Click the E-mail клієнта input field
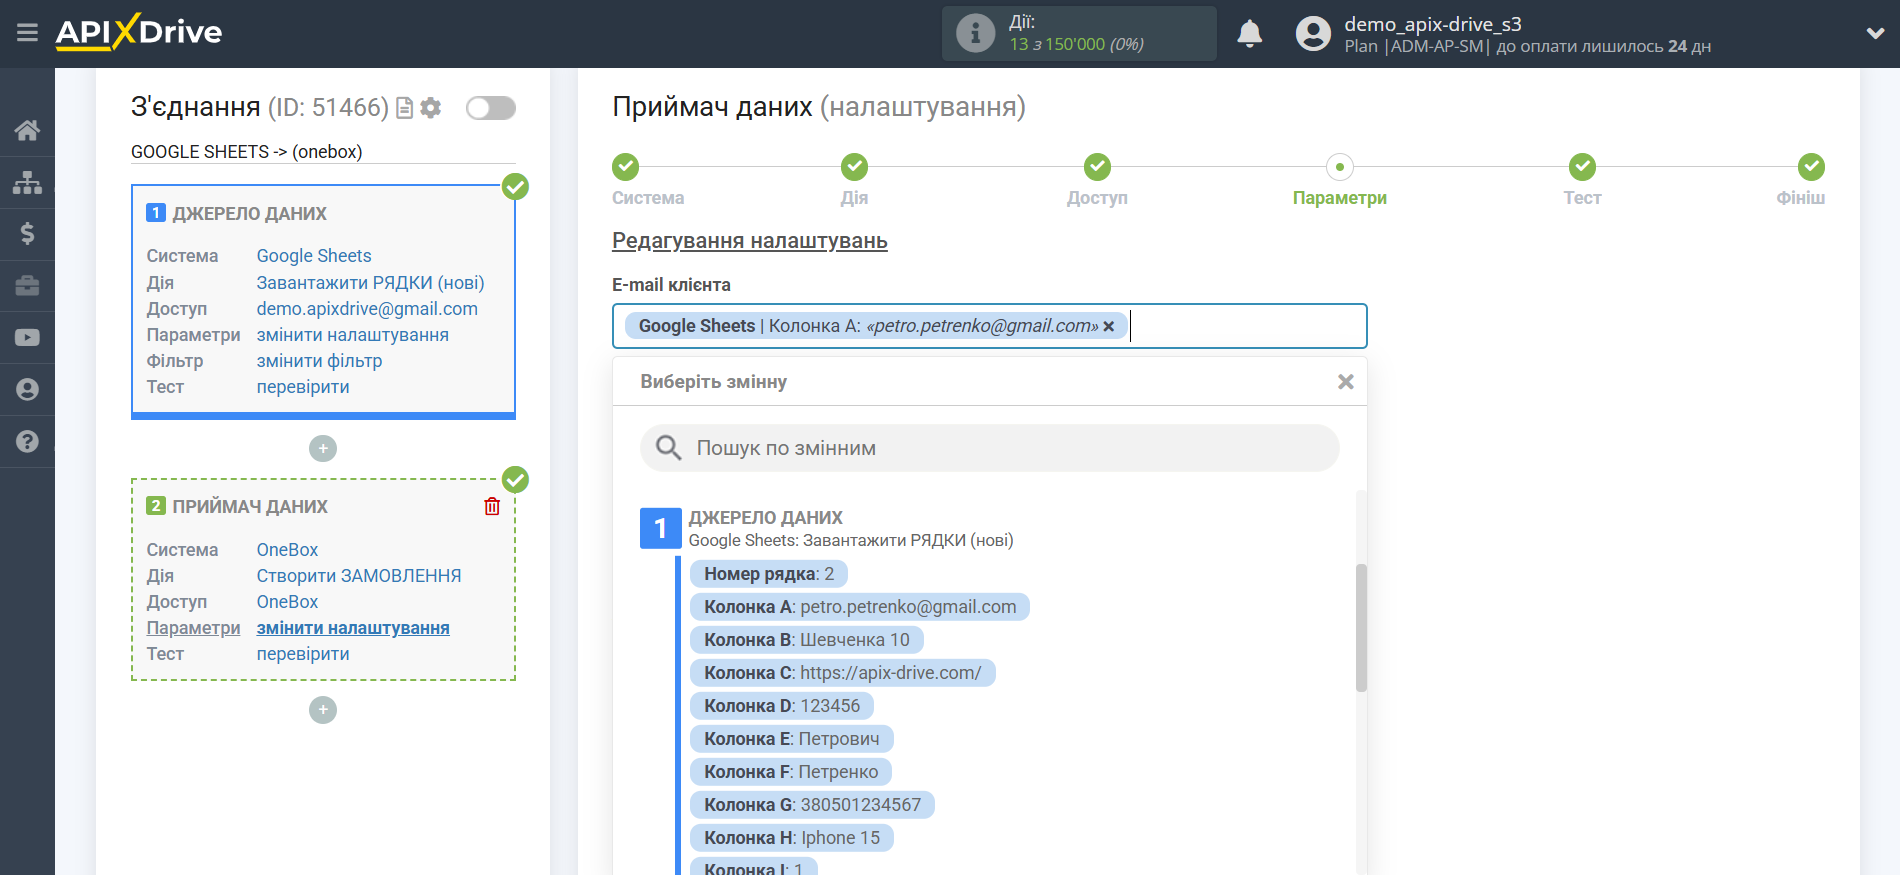This screenshot has width=1900, height=875. 989,326
